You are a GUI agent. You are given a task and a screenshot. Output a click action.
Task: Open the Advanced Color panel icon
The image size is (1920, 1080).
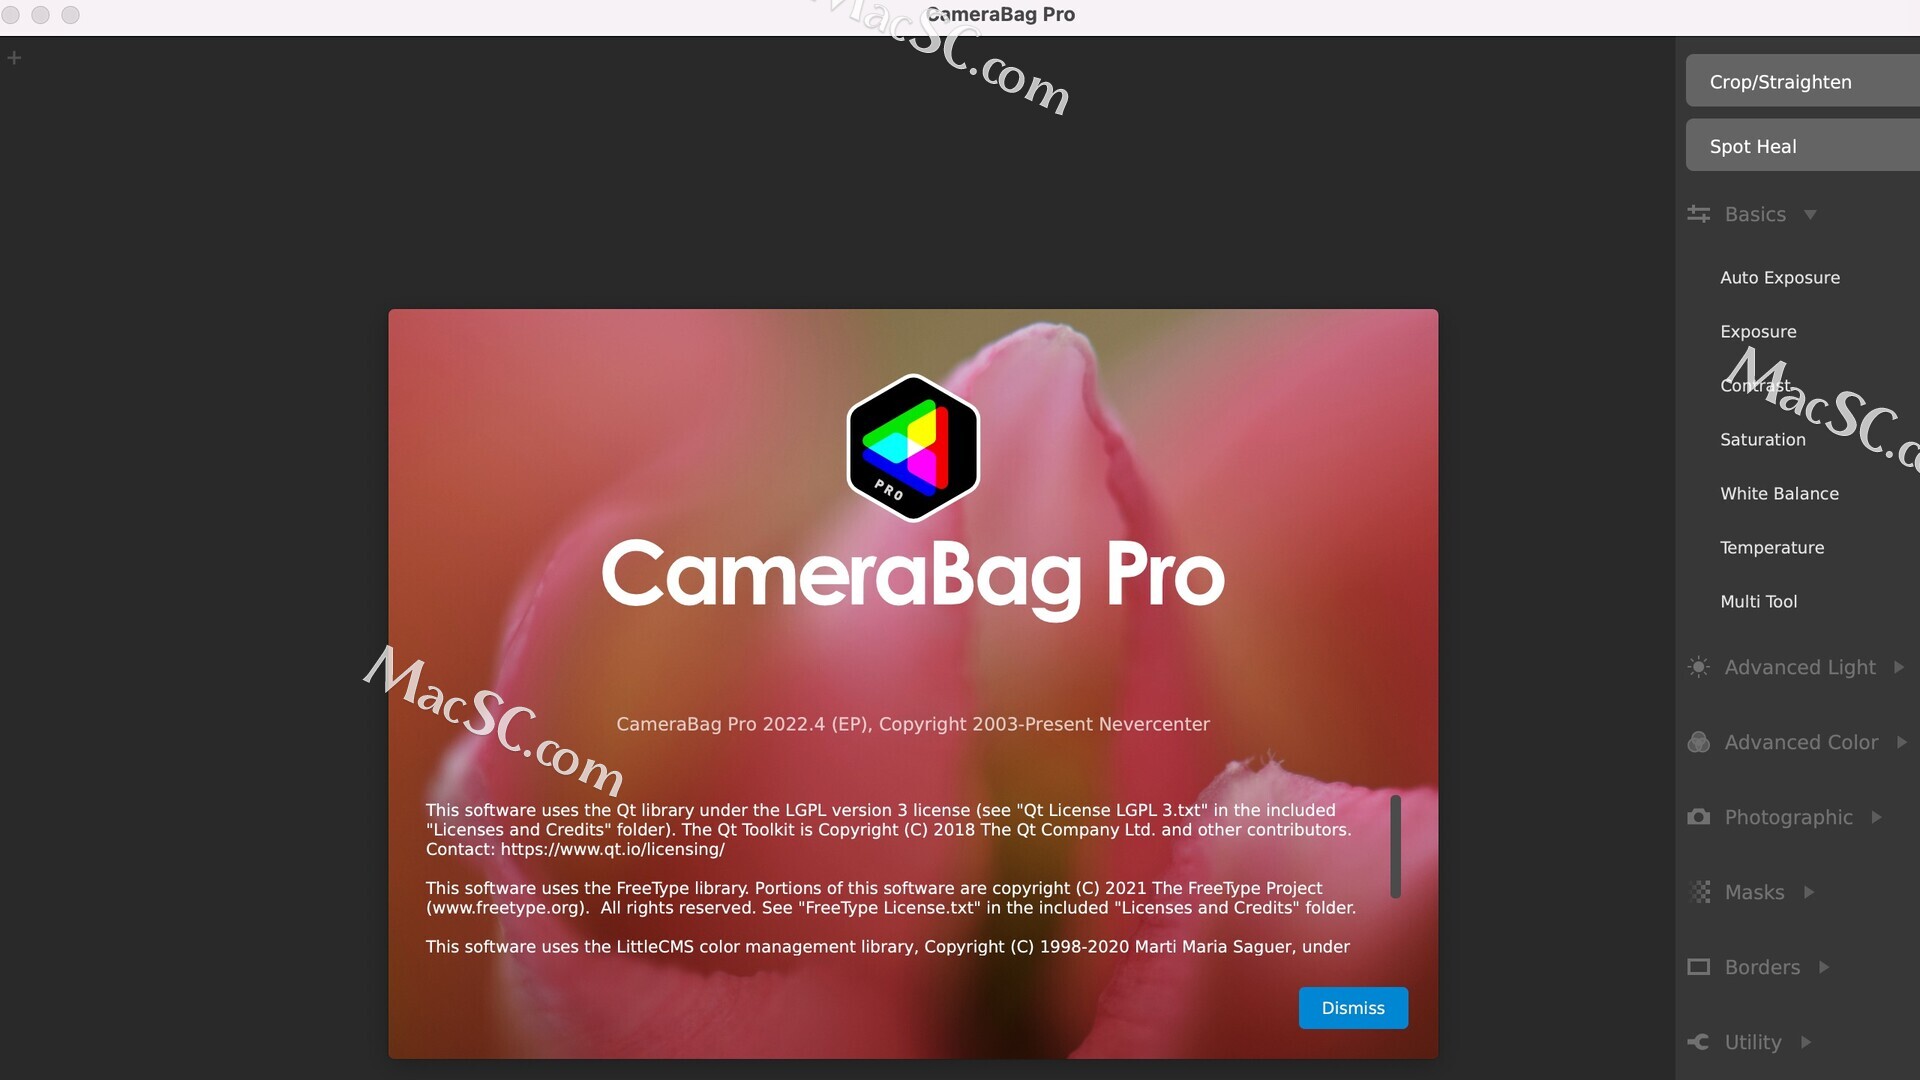[1700, 741]
